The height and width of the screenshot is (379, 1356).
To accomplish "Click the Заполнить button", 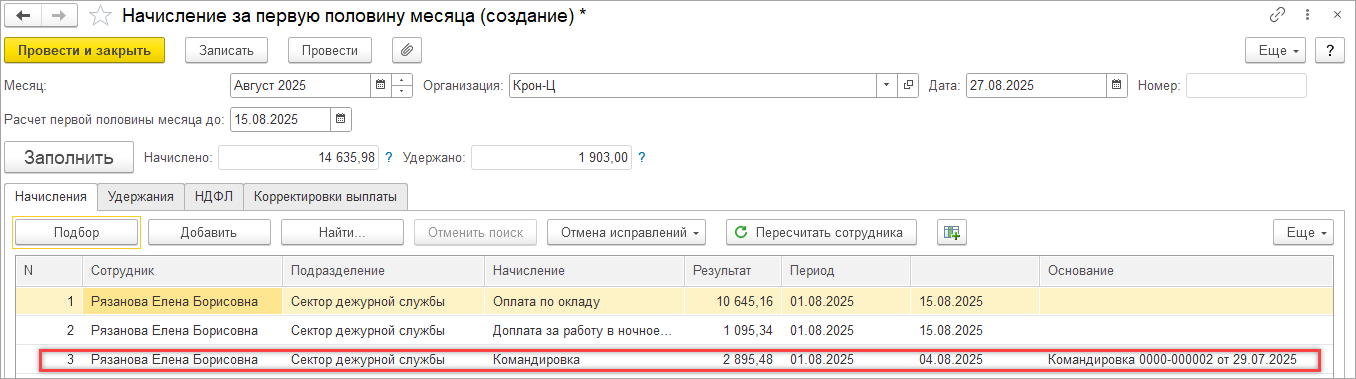I will tap(69, 158).
